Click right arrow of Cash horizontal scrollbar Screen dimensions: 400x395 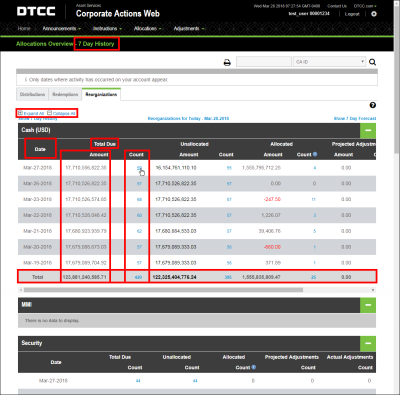373,290
